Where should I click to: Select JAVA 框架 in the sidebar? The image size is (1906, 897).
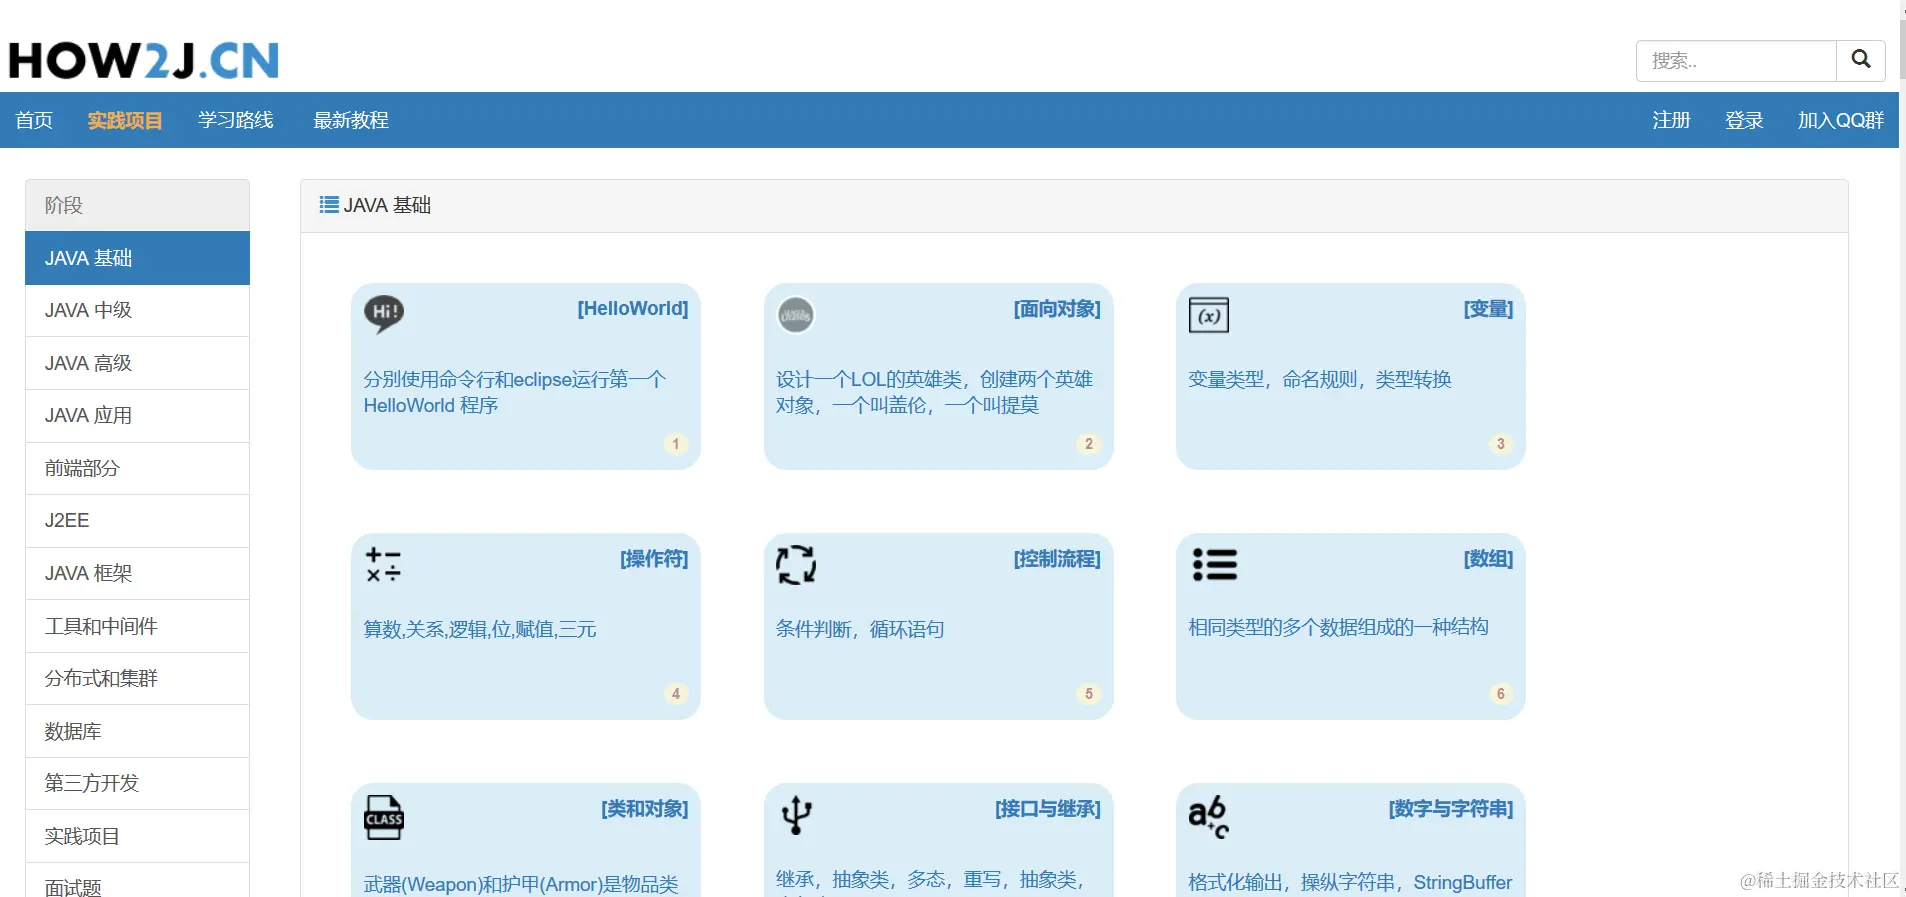[x=137, y=573]
